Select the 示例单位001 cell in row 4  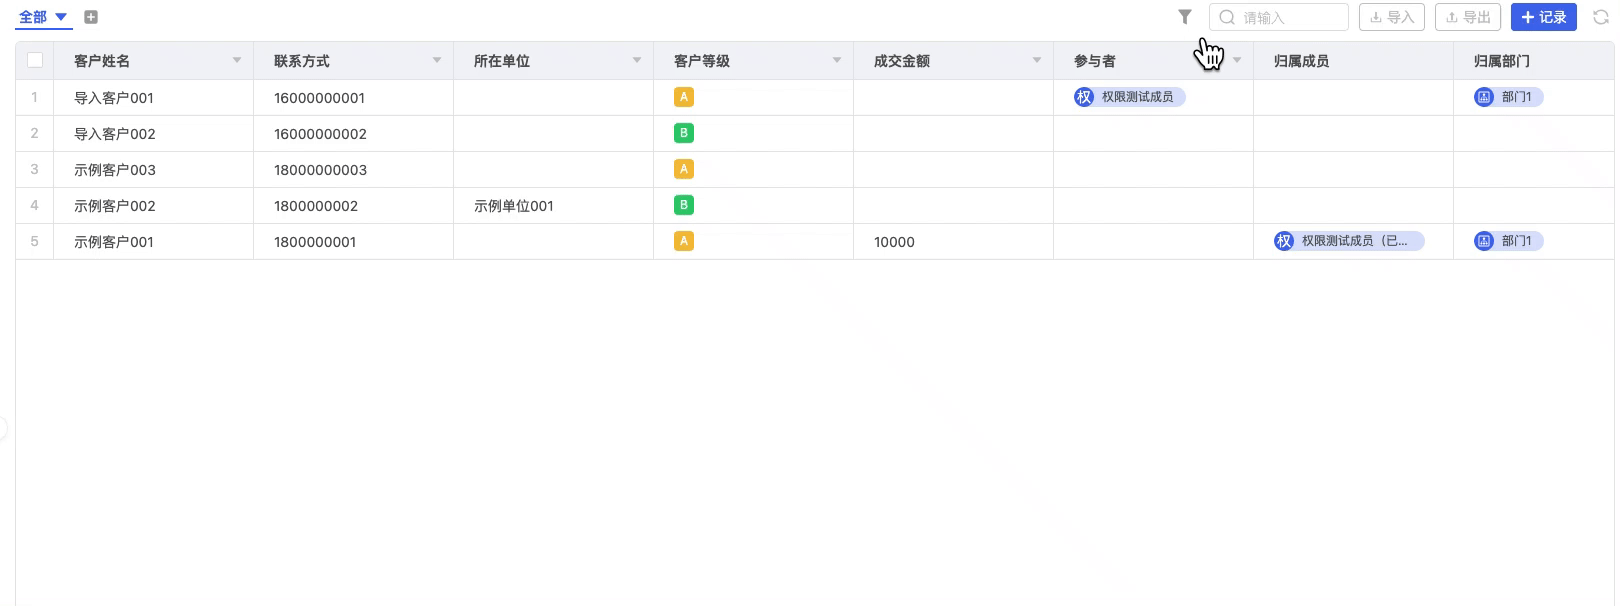(514, 206)
